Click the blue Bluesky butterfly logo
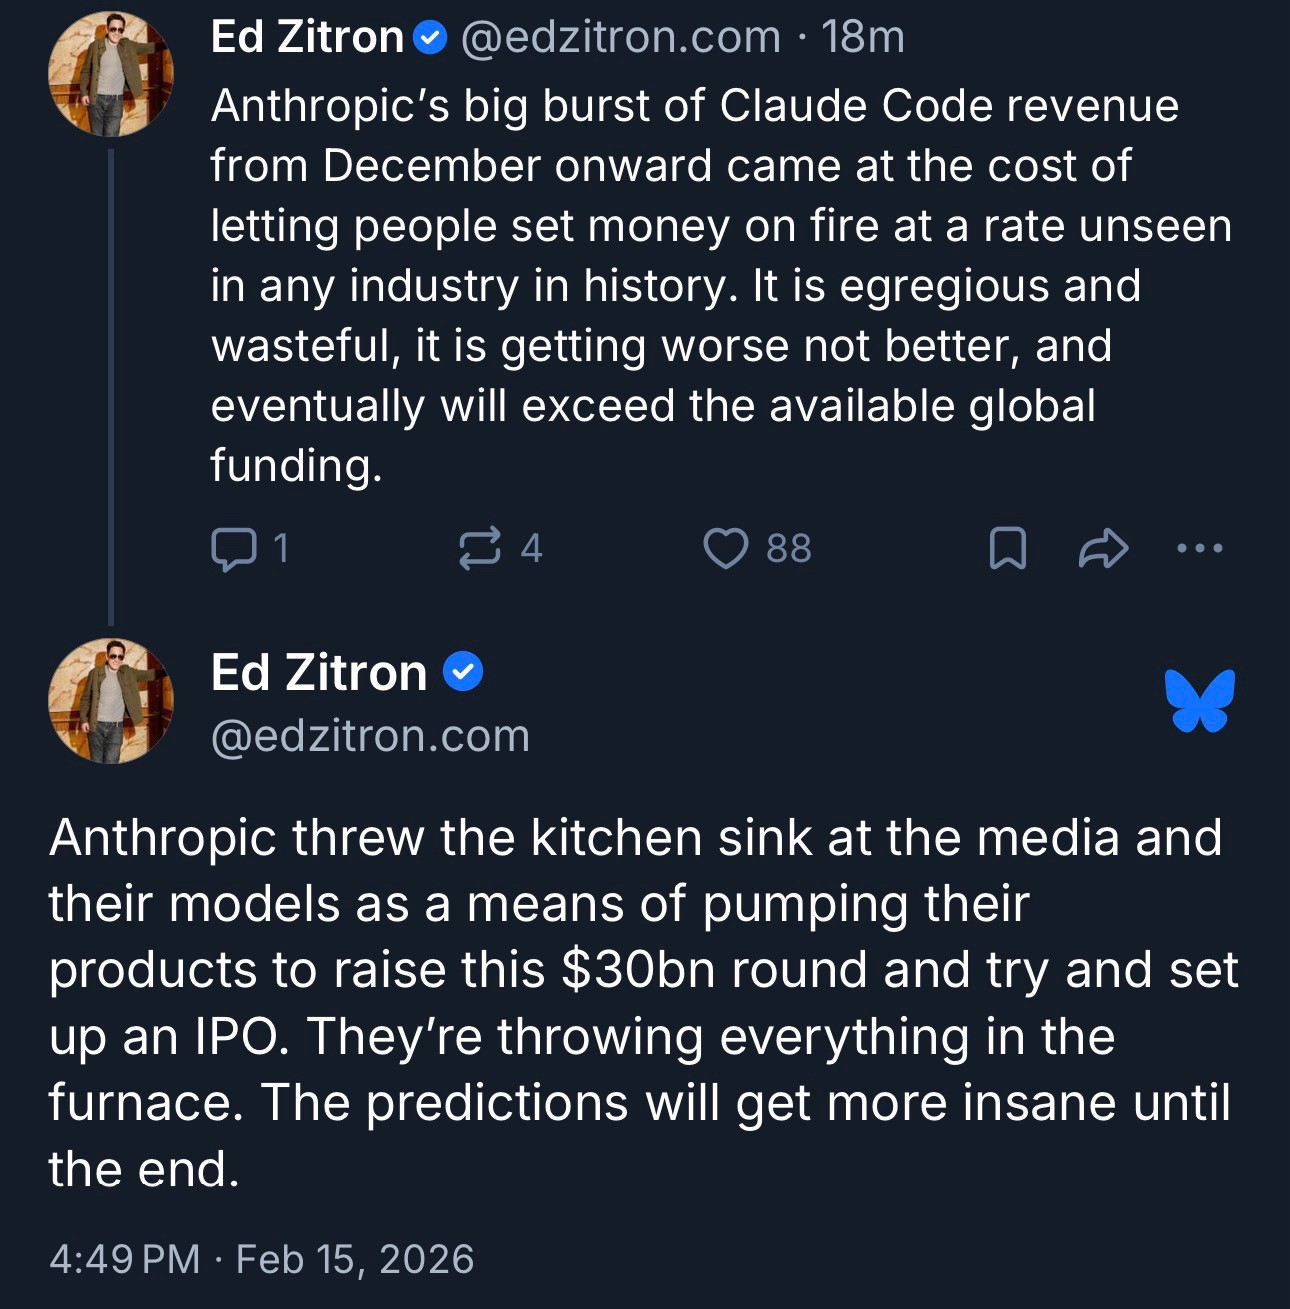The width and height of the screenshot is (1290, 1309). coord(1199,700)
